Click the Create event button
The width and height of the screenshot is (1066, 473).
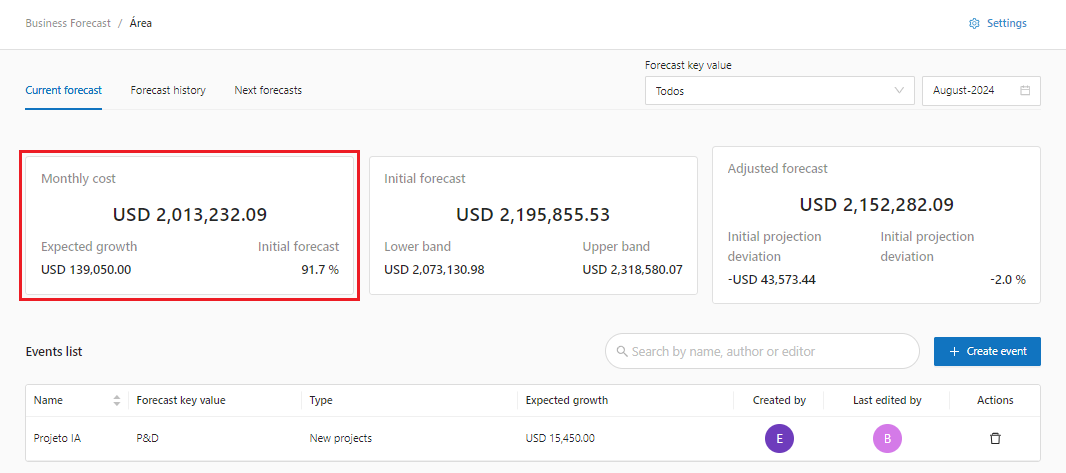(987, 352)
